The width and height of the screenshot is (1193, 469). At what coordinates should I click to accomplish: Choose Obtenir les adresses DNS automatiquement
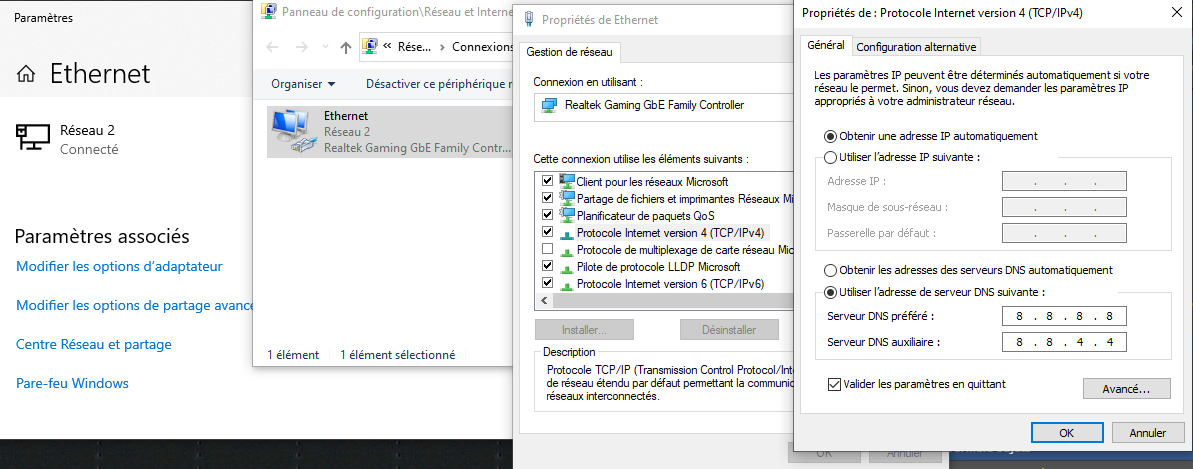(830, 270)
